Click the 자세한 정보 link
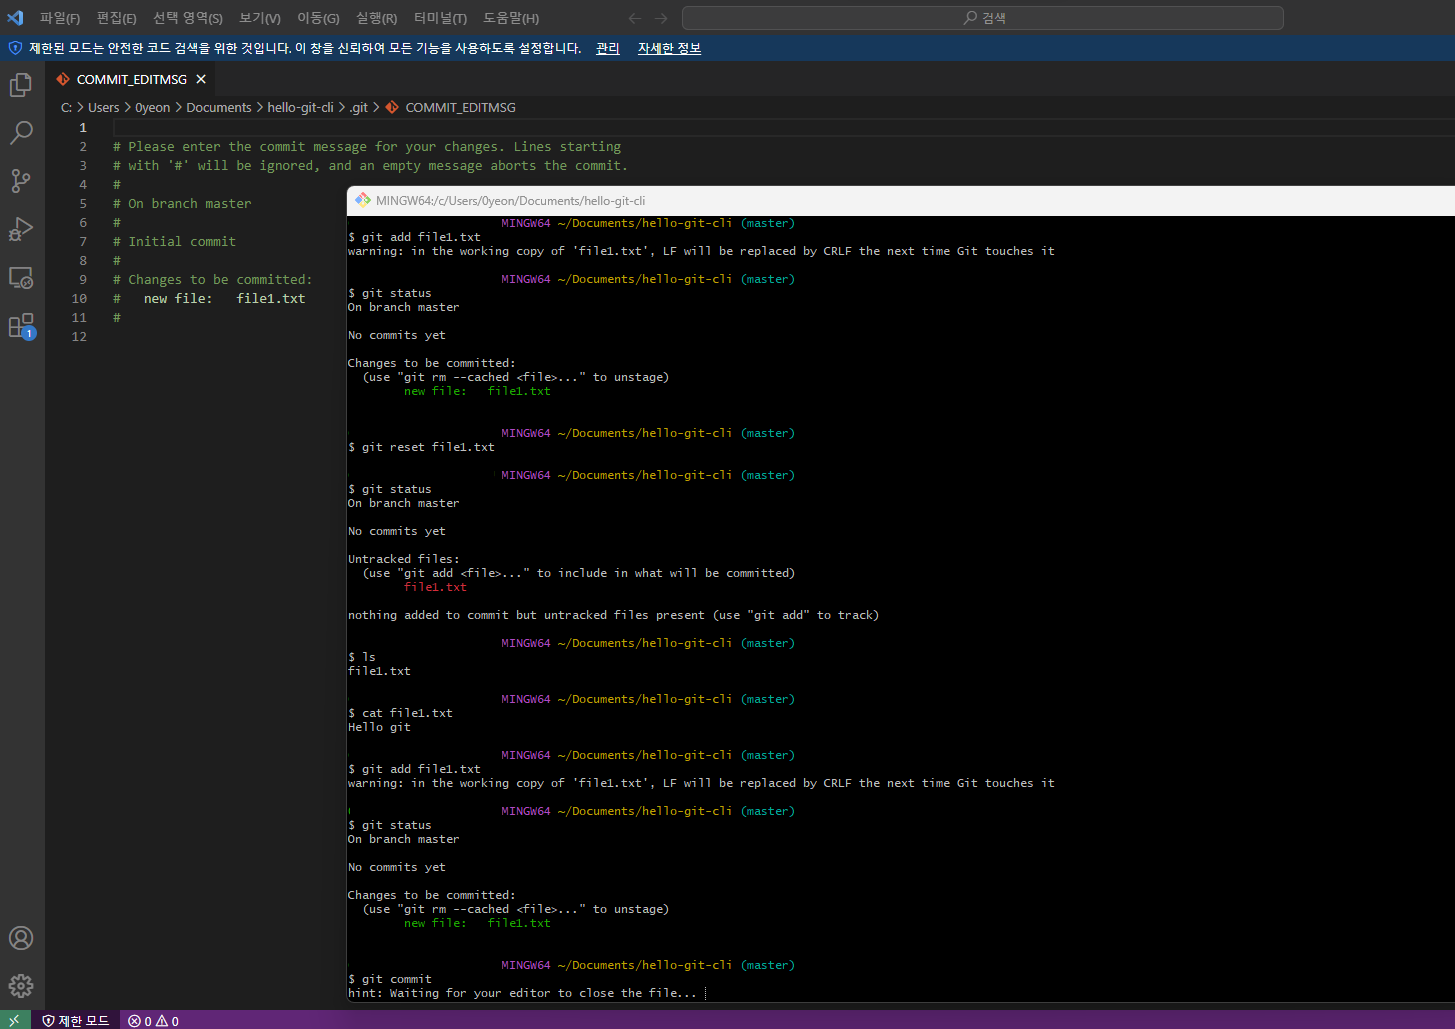This screenshot has width=1455, height=1029. coord(670,48)
